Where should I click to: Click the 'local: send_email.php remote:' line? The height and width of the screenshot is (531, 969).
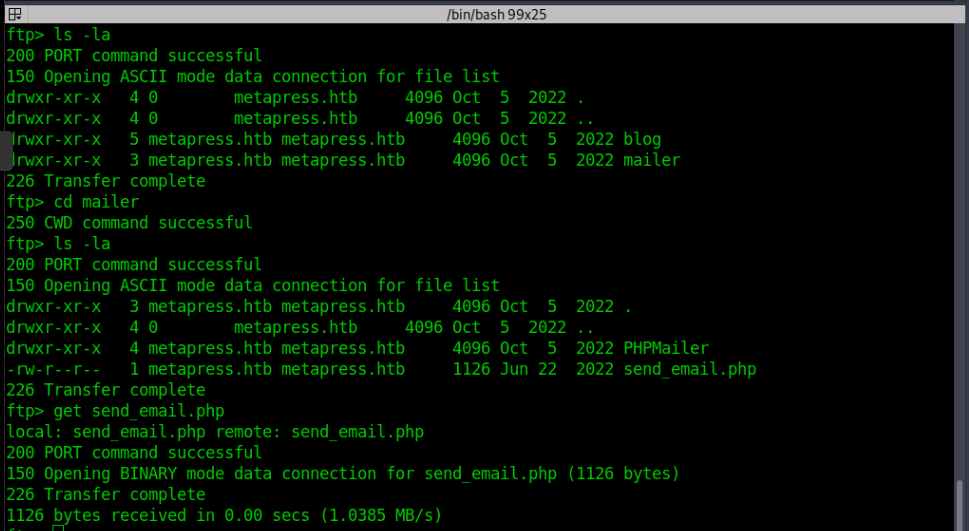coord(215,431)
